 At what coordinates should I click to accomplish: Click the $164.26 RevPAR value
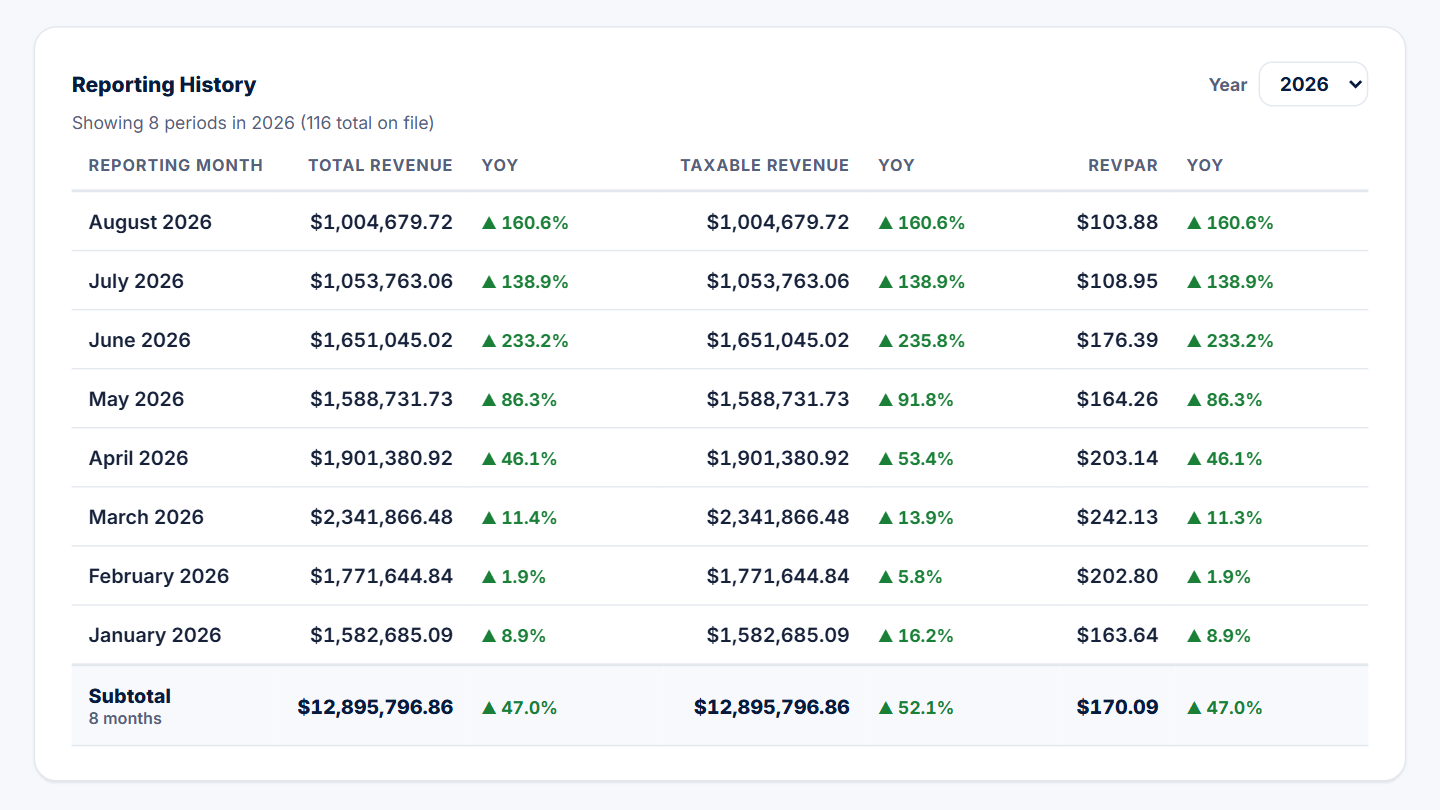[1117, 399]
